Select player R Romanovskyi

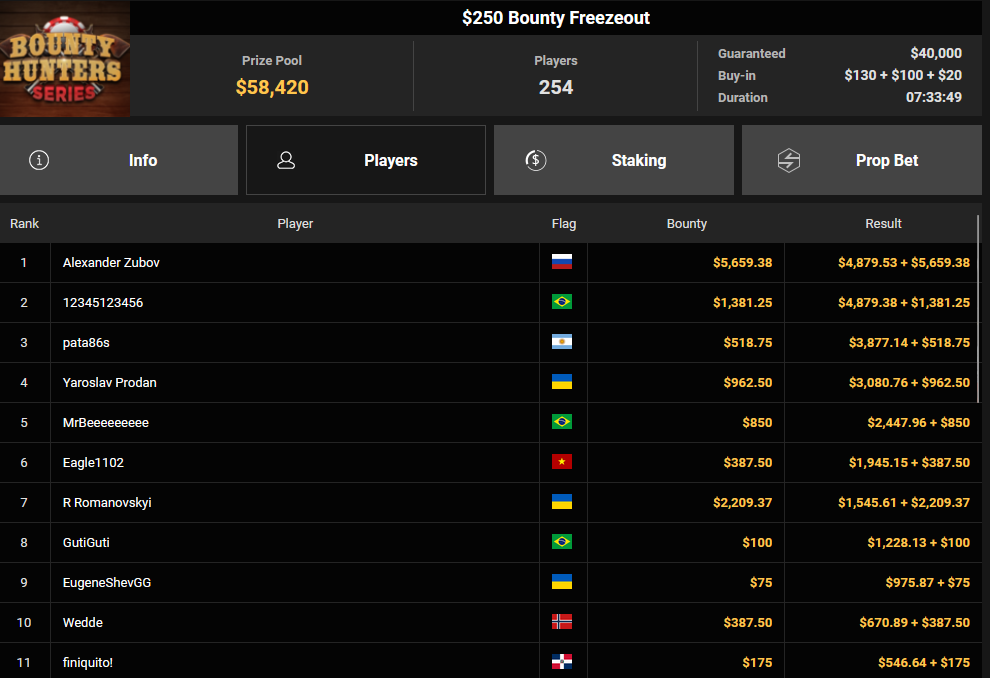(x=107, y=503)
